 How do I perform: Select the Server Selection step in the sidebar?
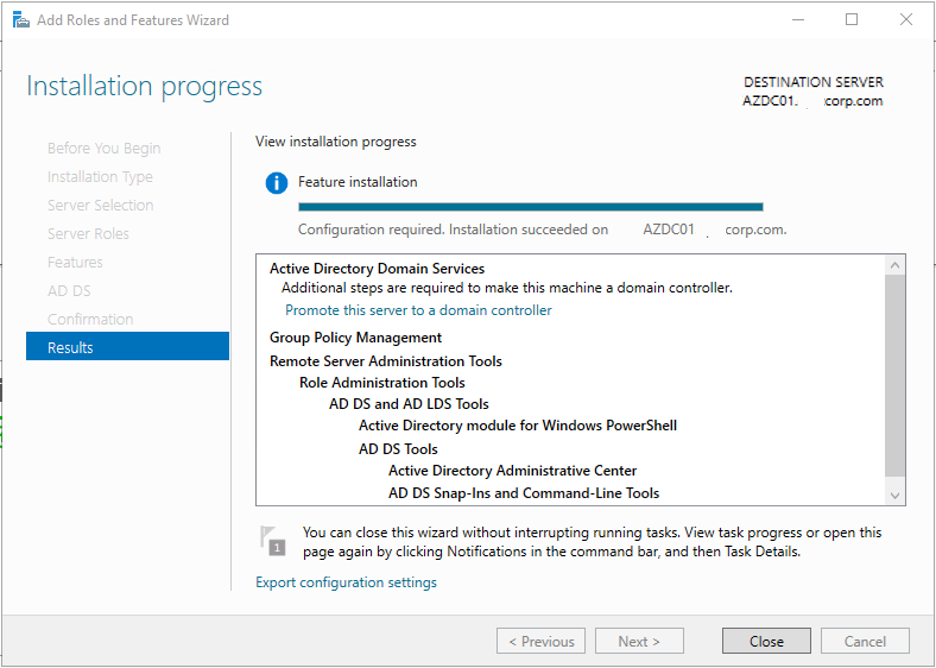100,205
